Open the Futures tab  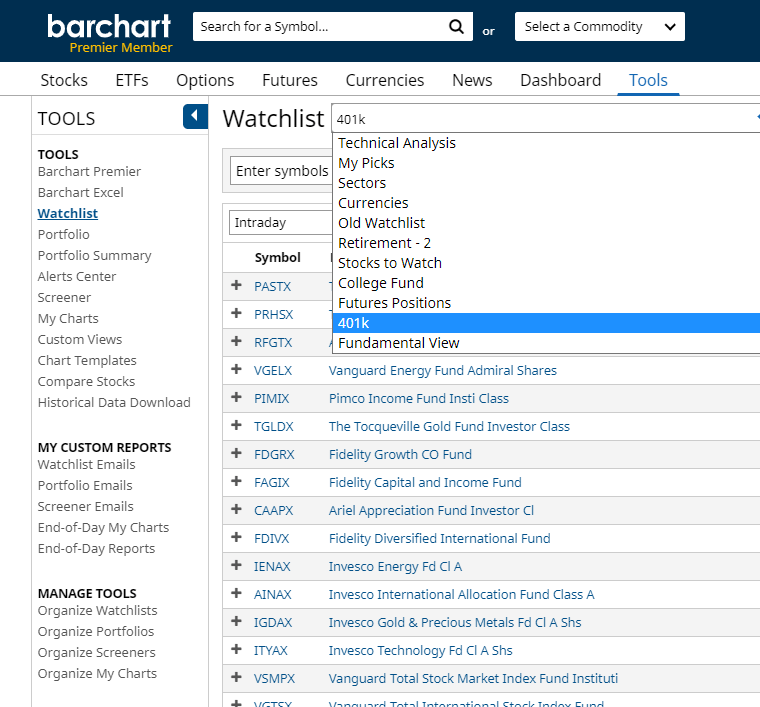pyautogui.click(x=290, y=80)
